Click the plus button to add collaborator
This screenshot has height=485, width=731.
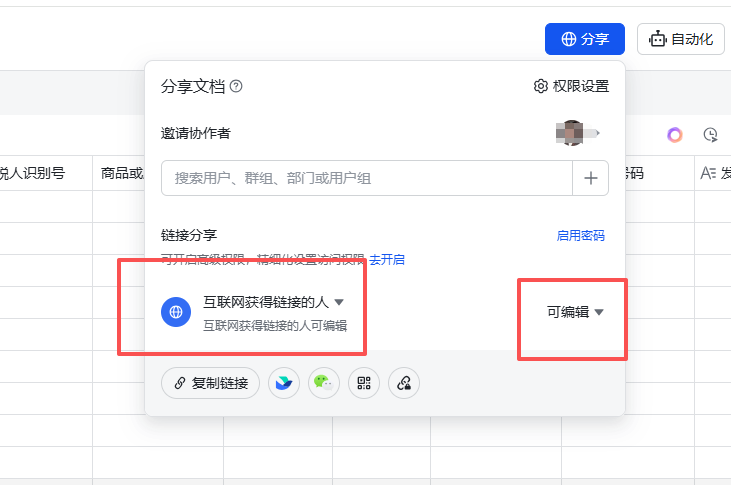pos(591,178)
